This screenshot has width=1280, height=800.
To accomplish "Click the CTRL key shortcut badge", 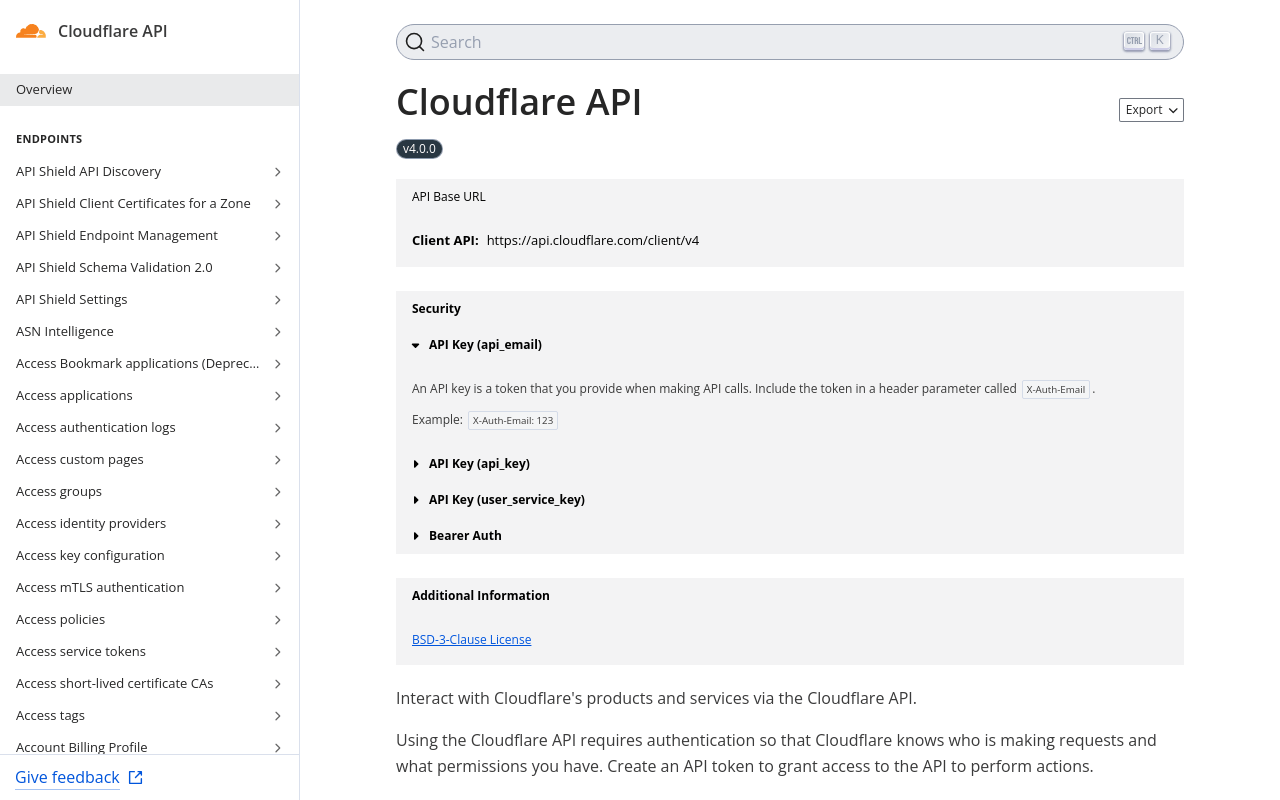I will tap(1133, 41).
